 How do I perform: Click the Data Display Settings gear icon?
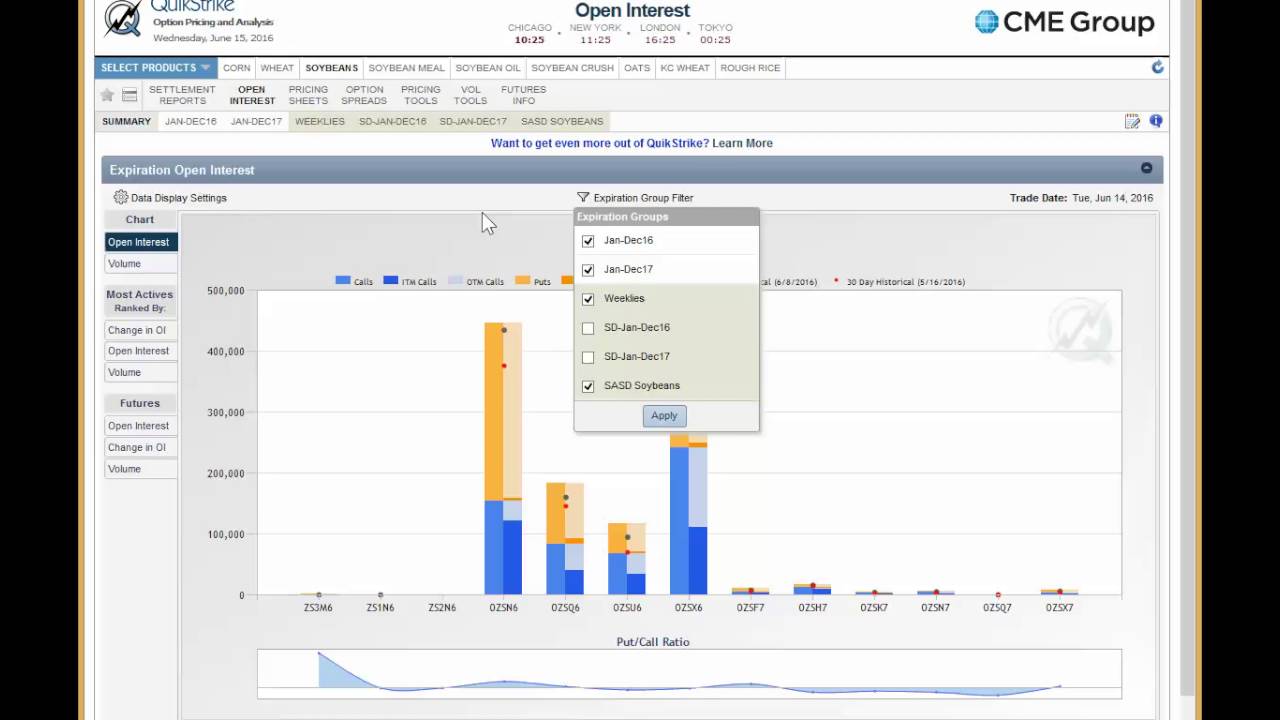point(121,197)
